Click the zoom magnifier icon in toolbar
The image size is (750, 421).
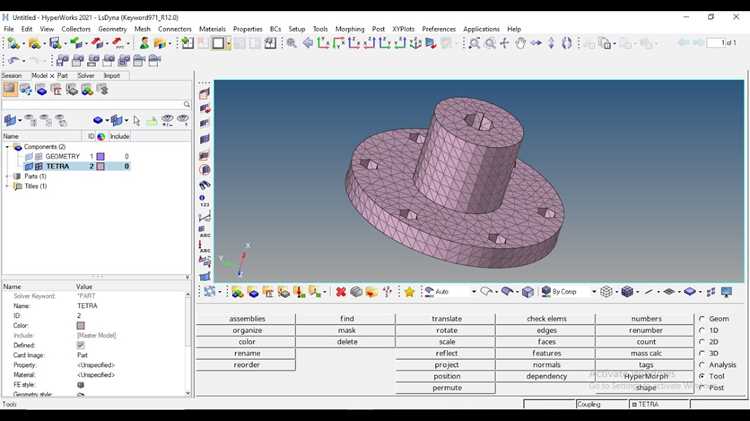291,44
